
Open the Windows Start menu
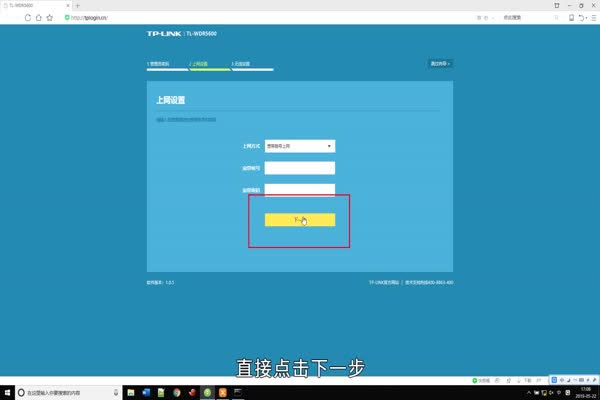tap(8, 392)
